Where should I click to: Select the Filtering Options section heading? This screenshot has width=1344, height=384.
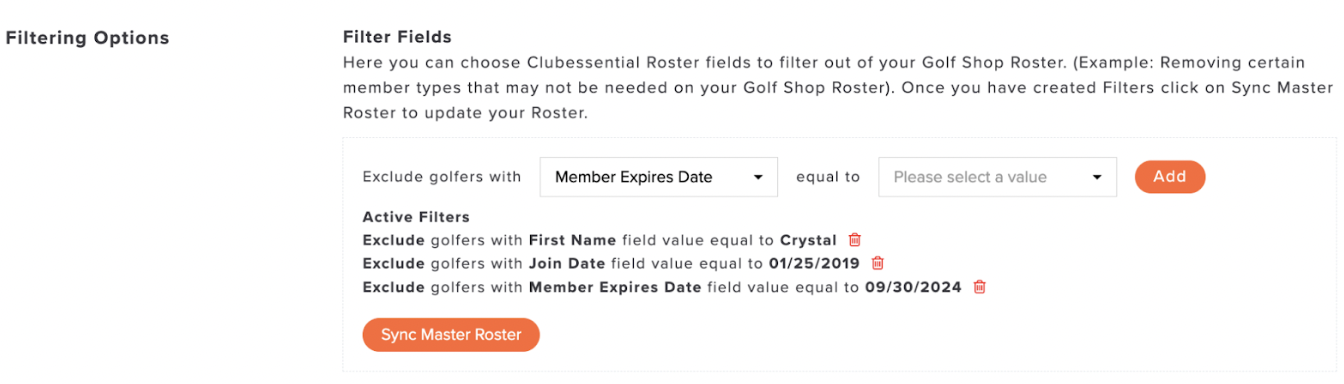click(88, 38)
